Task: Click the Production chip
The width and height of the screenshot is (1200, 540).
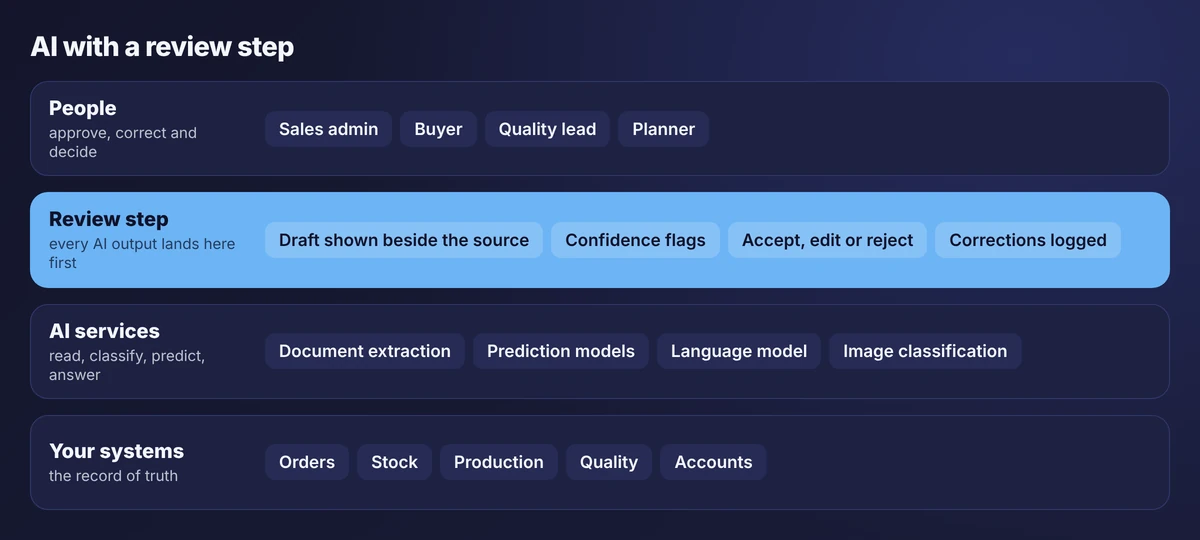Action: (499, 462)
